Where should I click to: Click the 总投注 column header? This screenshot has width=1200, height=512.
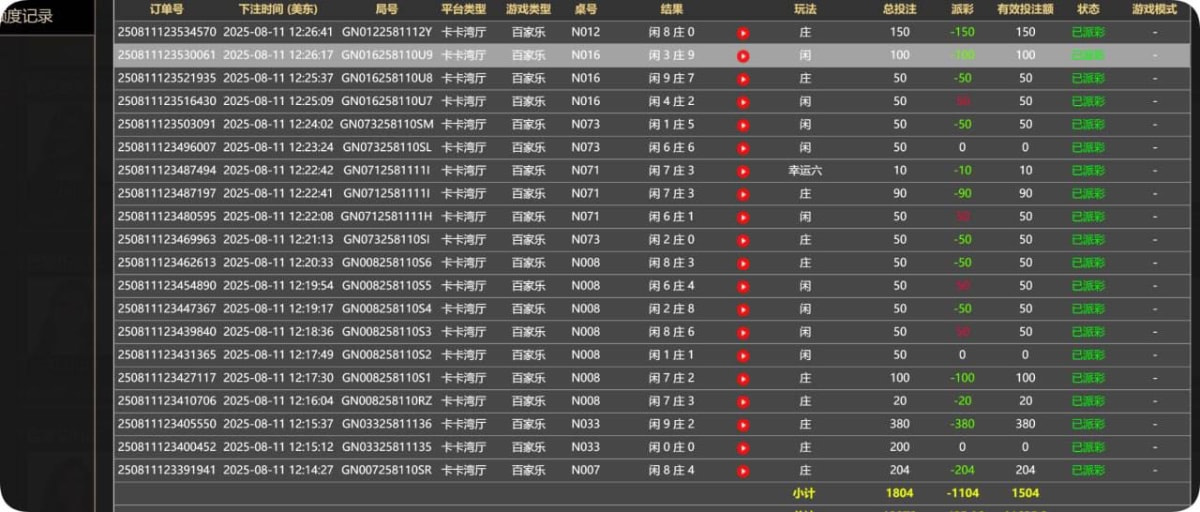[x=899, y=9]
